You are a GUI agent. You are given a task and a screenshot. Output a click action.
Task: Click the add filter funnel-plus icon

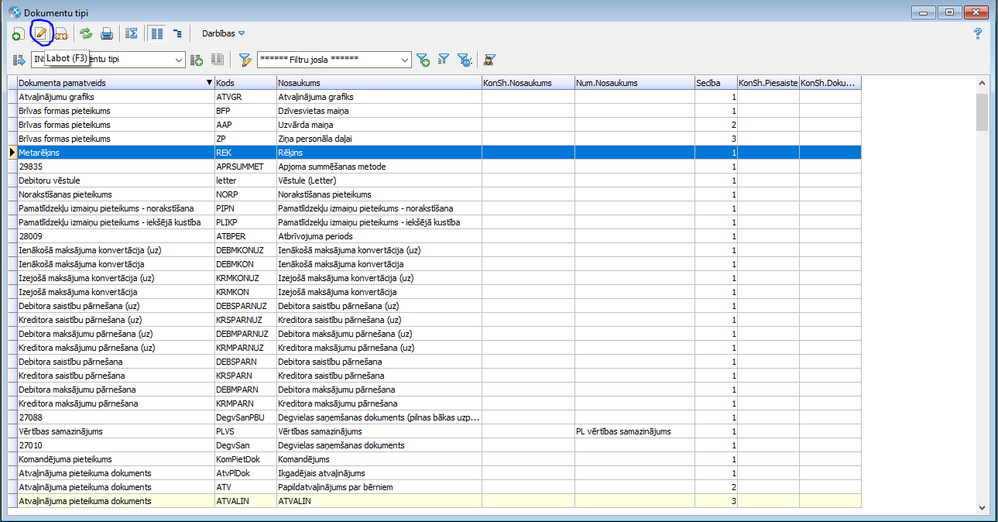(x=422, y=60)
